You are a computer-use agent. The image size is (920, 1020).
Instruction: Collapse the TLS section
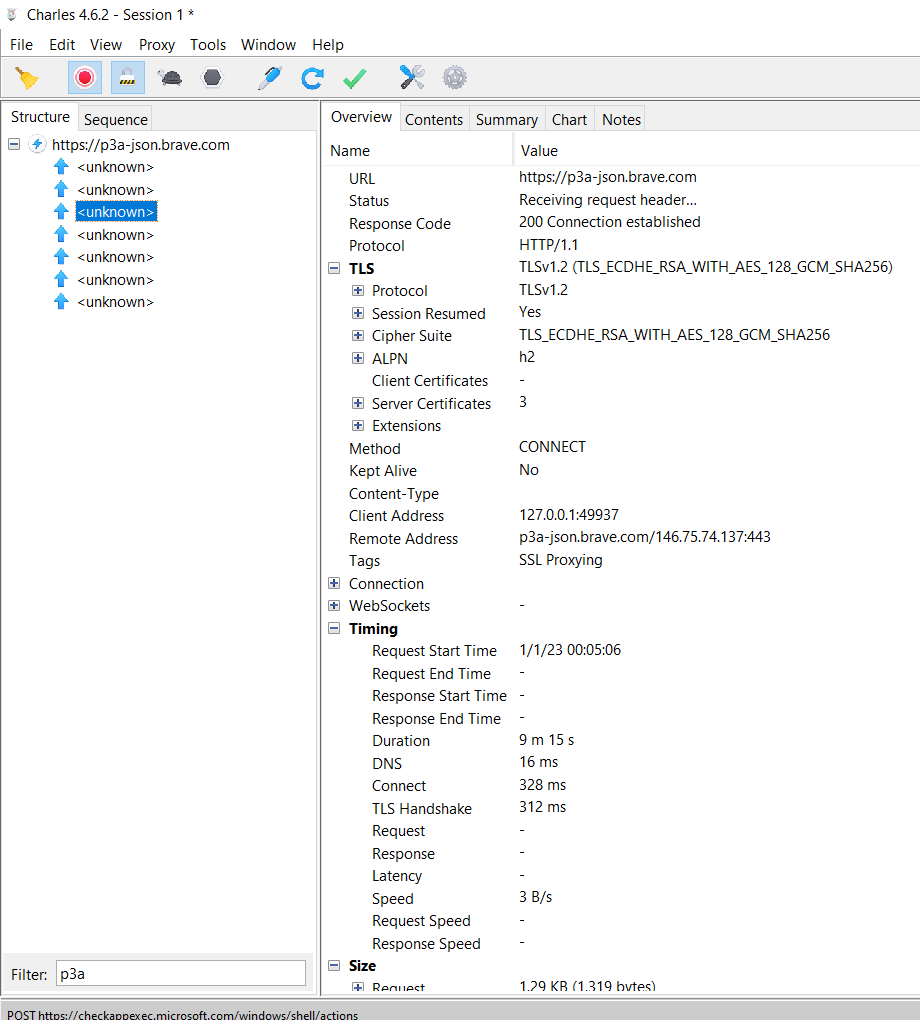[333, 267]
